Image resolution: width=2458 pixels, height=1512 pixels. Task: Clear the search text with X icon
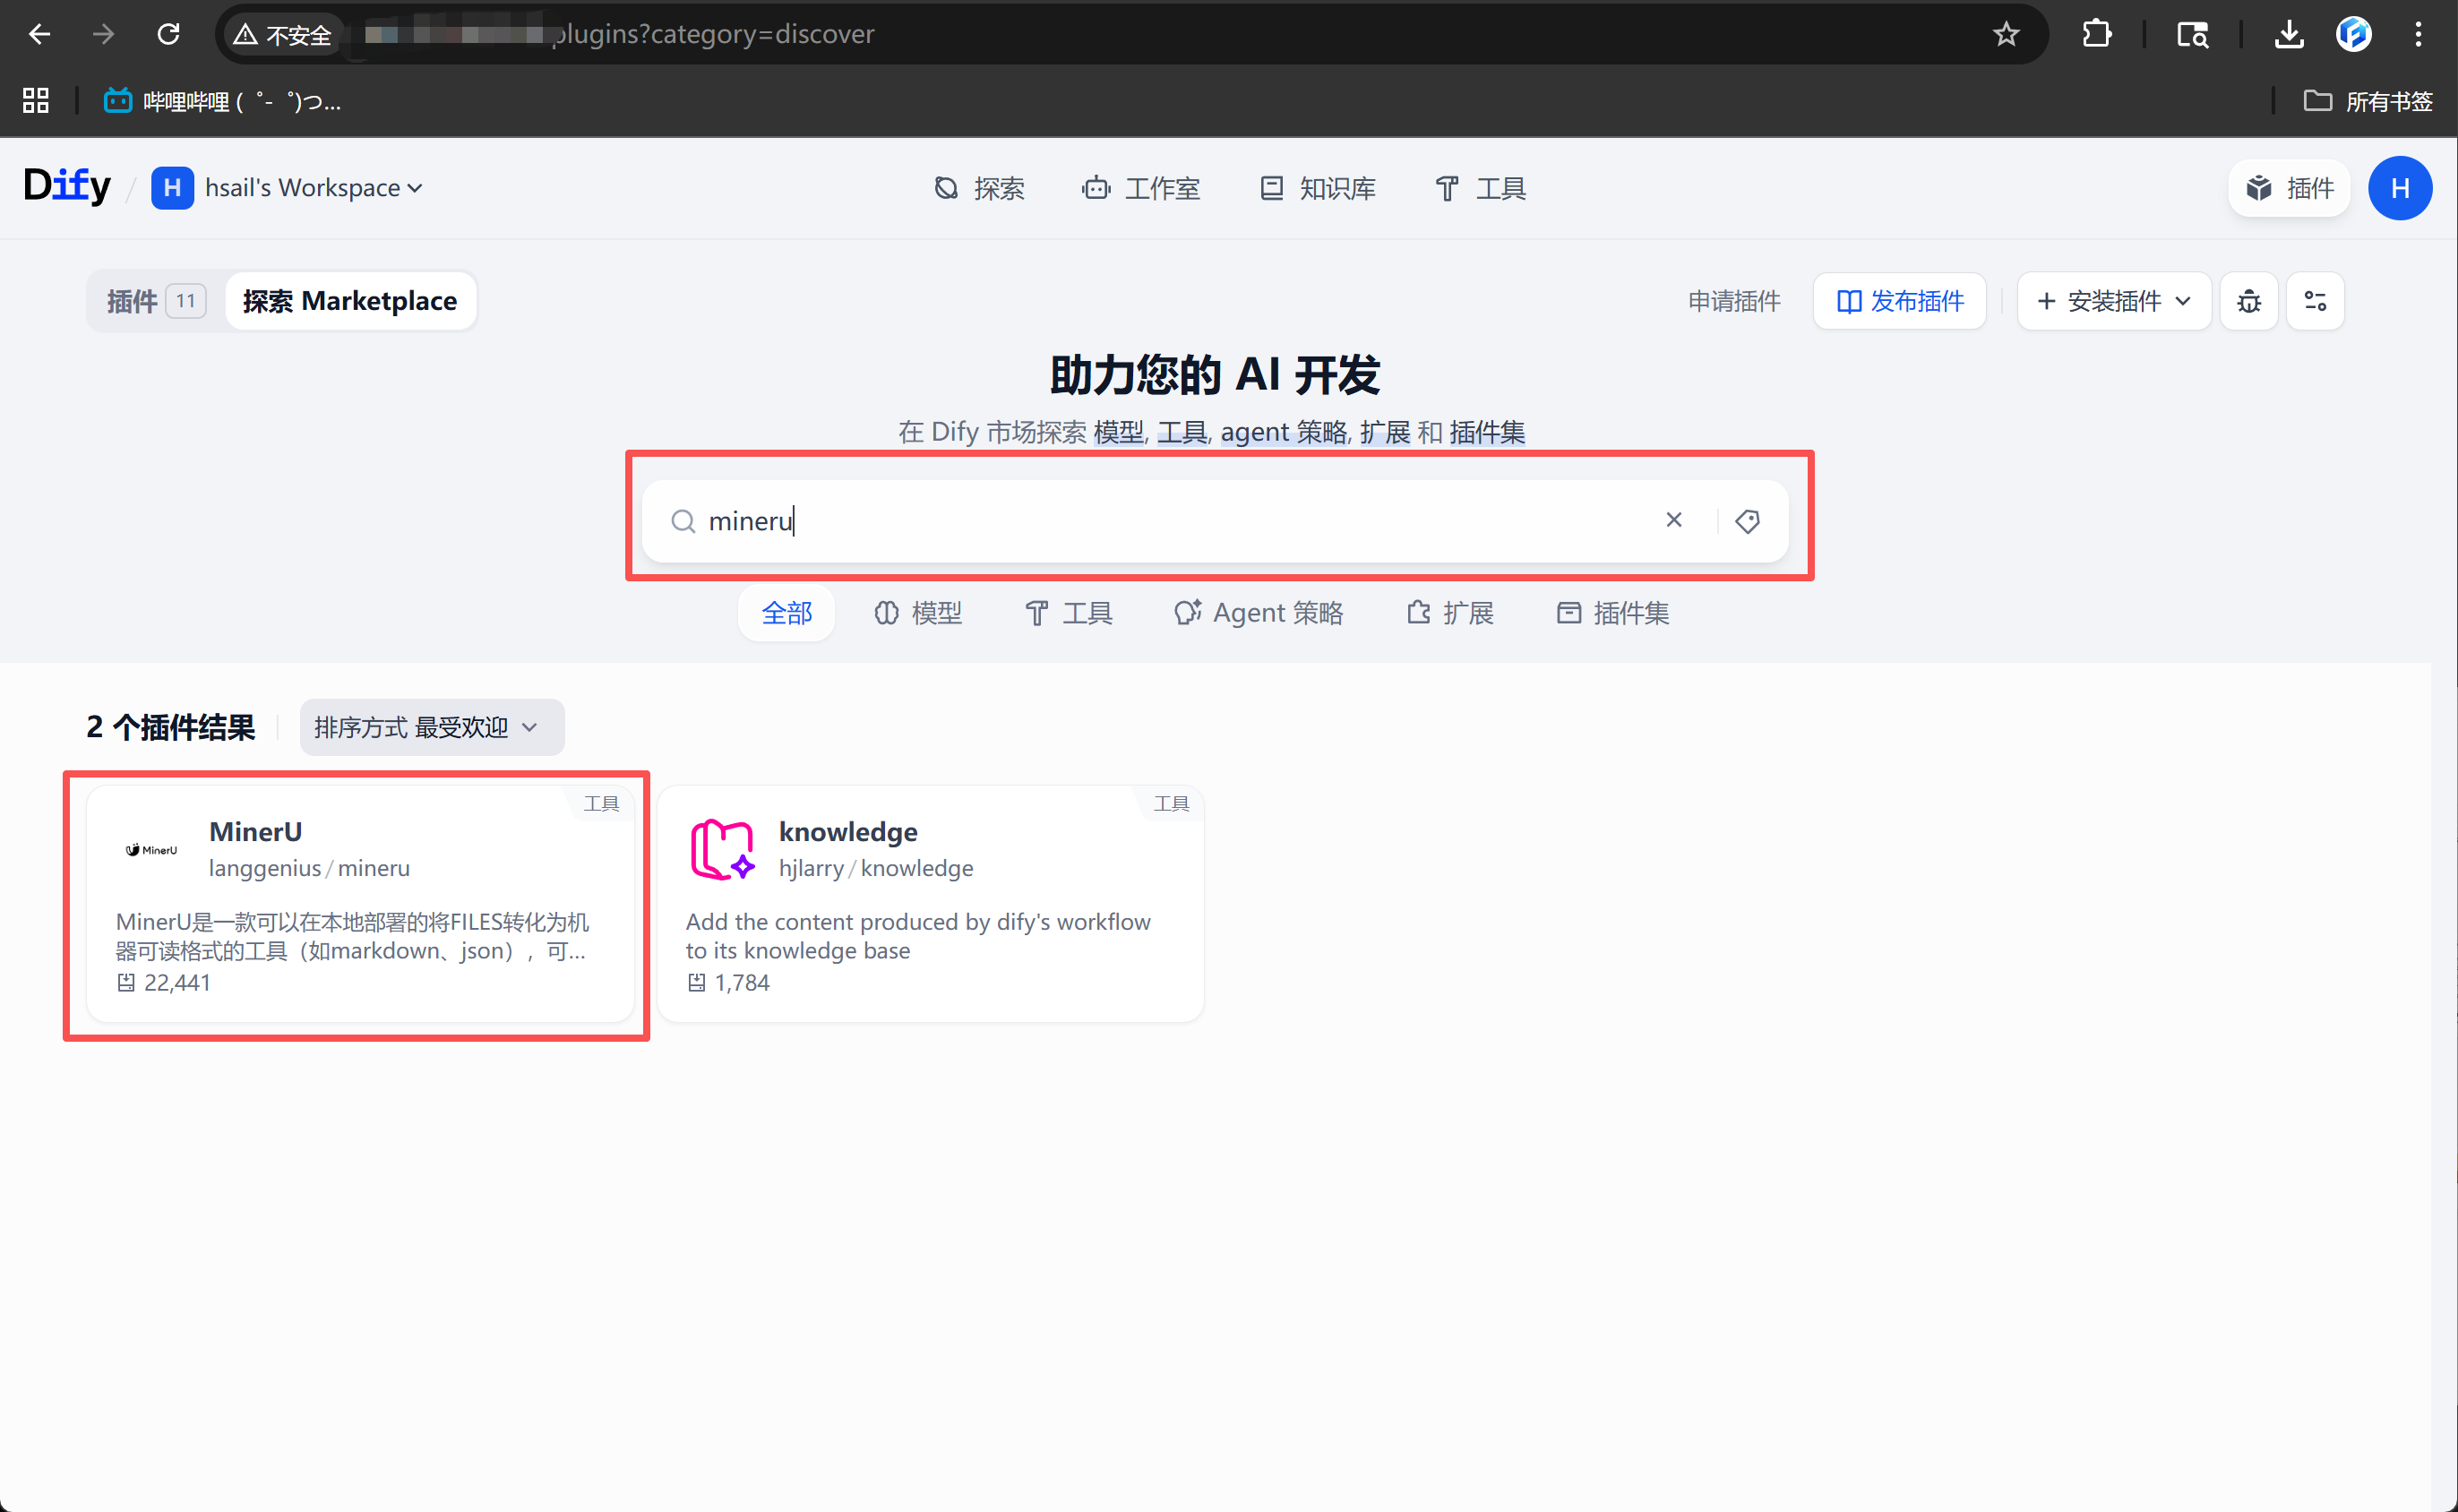[1674, 520]
